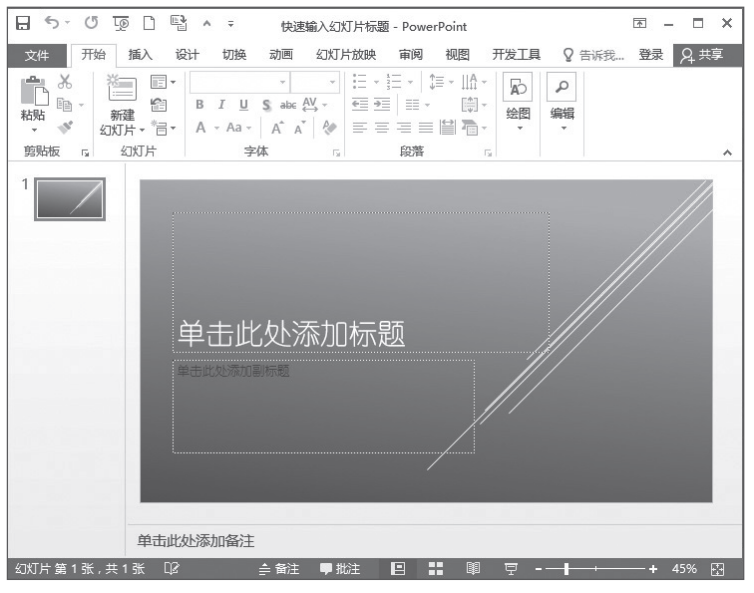Toggle Normal view button in status bar

398,569
